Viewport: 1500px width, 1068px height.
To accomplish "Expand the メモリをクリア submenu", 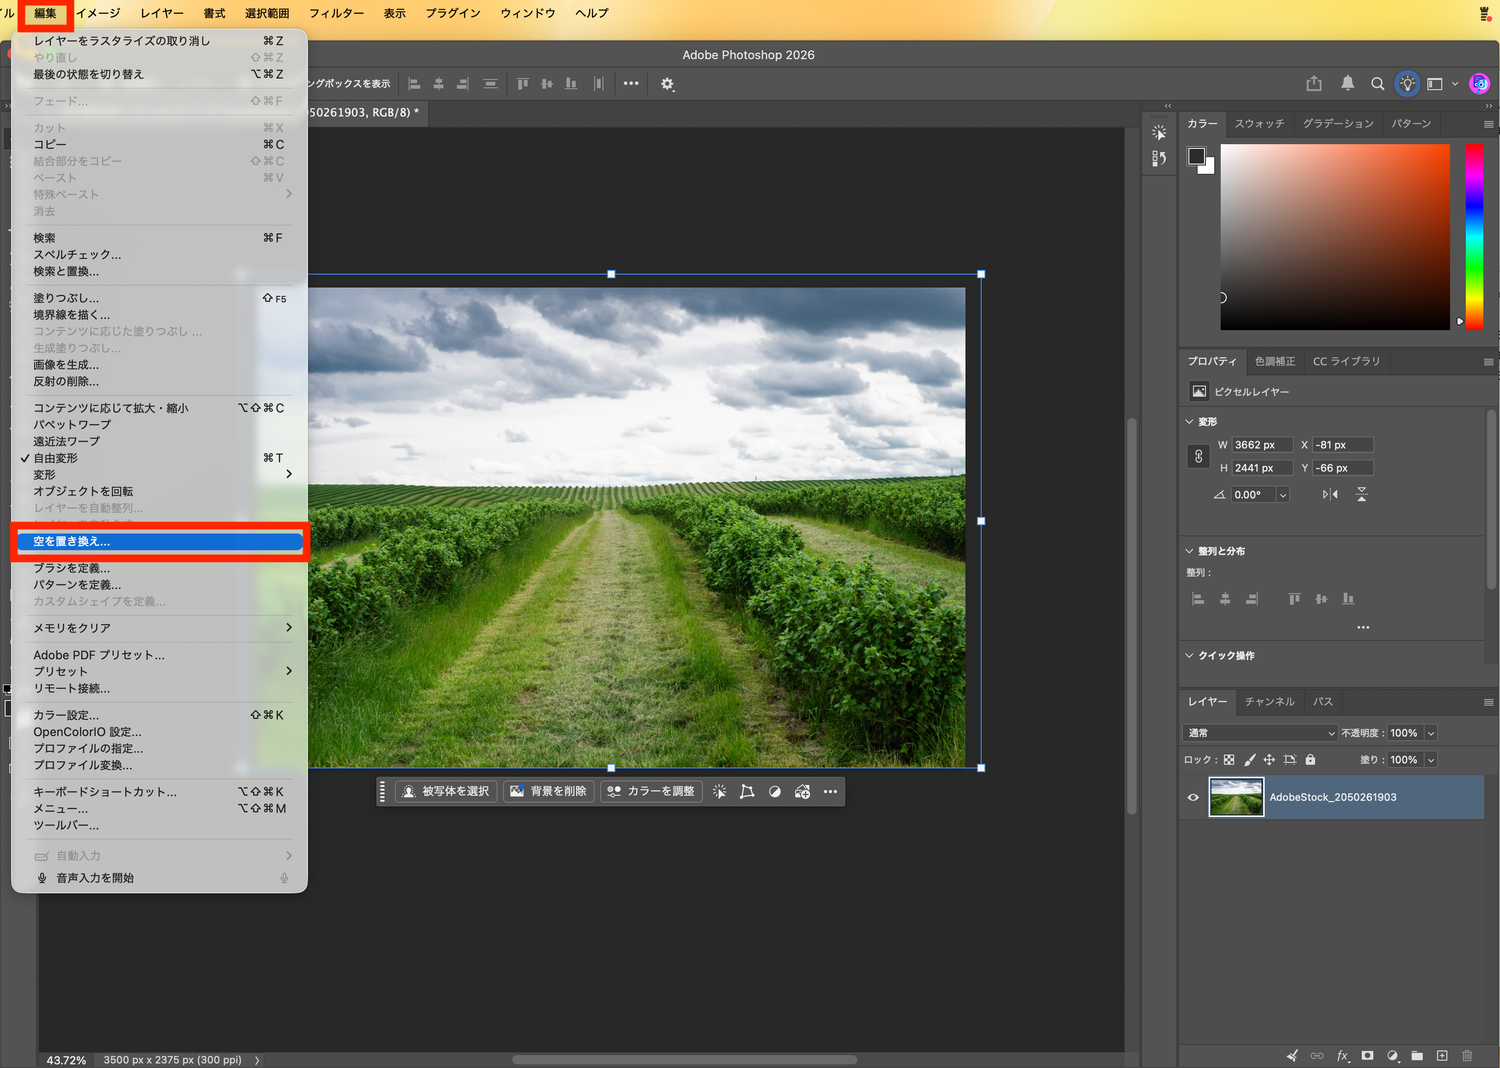I will (160, 628).
